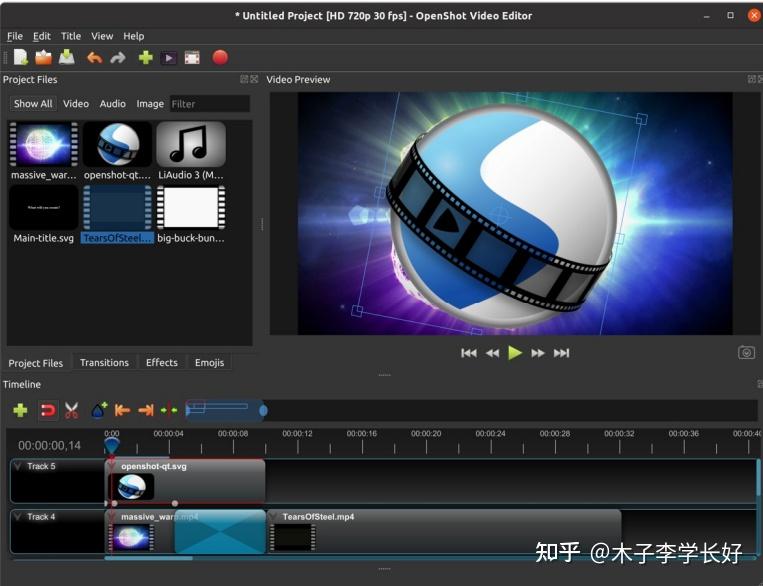
Task: Click the green Import Files plus icon
Action: [x=145, y=57]
